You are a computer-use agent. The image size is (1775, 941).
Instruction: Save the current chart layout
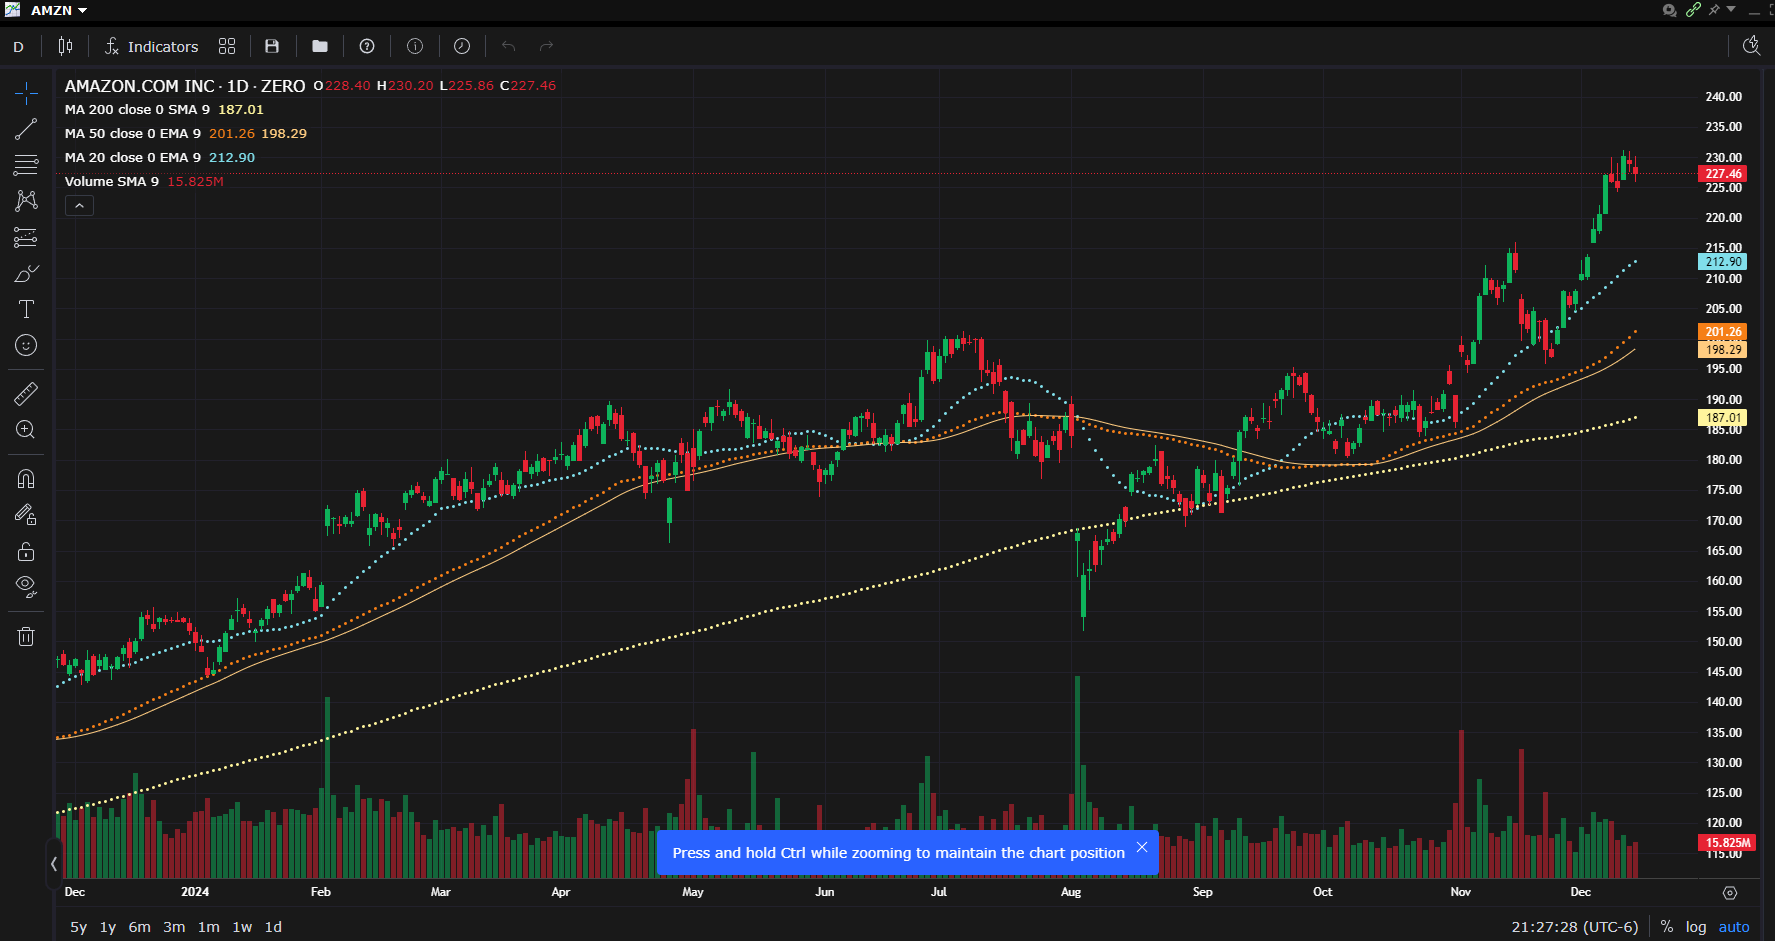point(272,46)
